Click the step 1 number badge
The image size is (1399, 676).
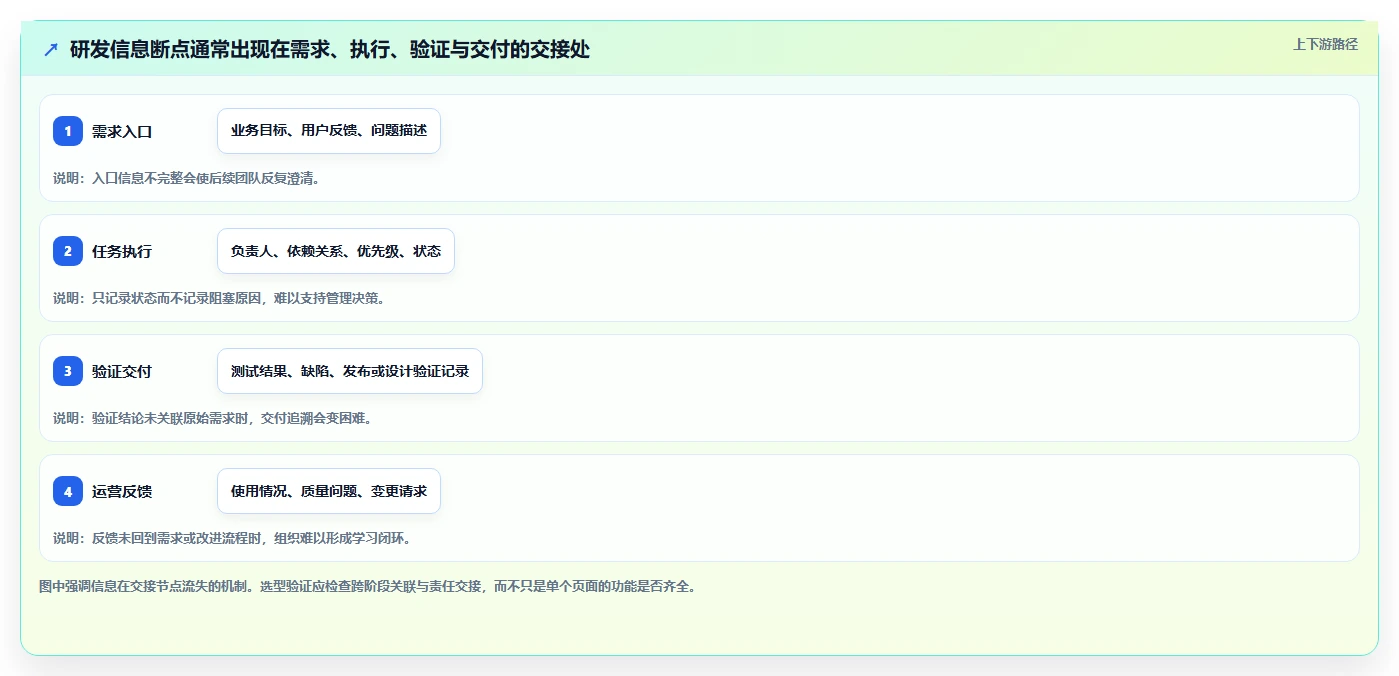[x=68, y=131]
